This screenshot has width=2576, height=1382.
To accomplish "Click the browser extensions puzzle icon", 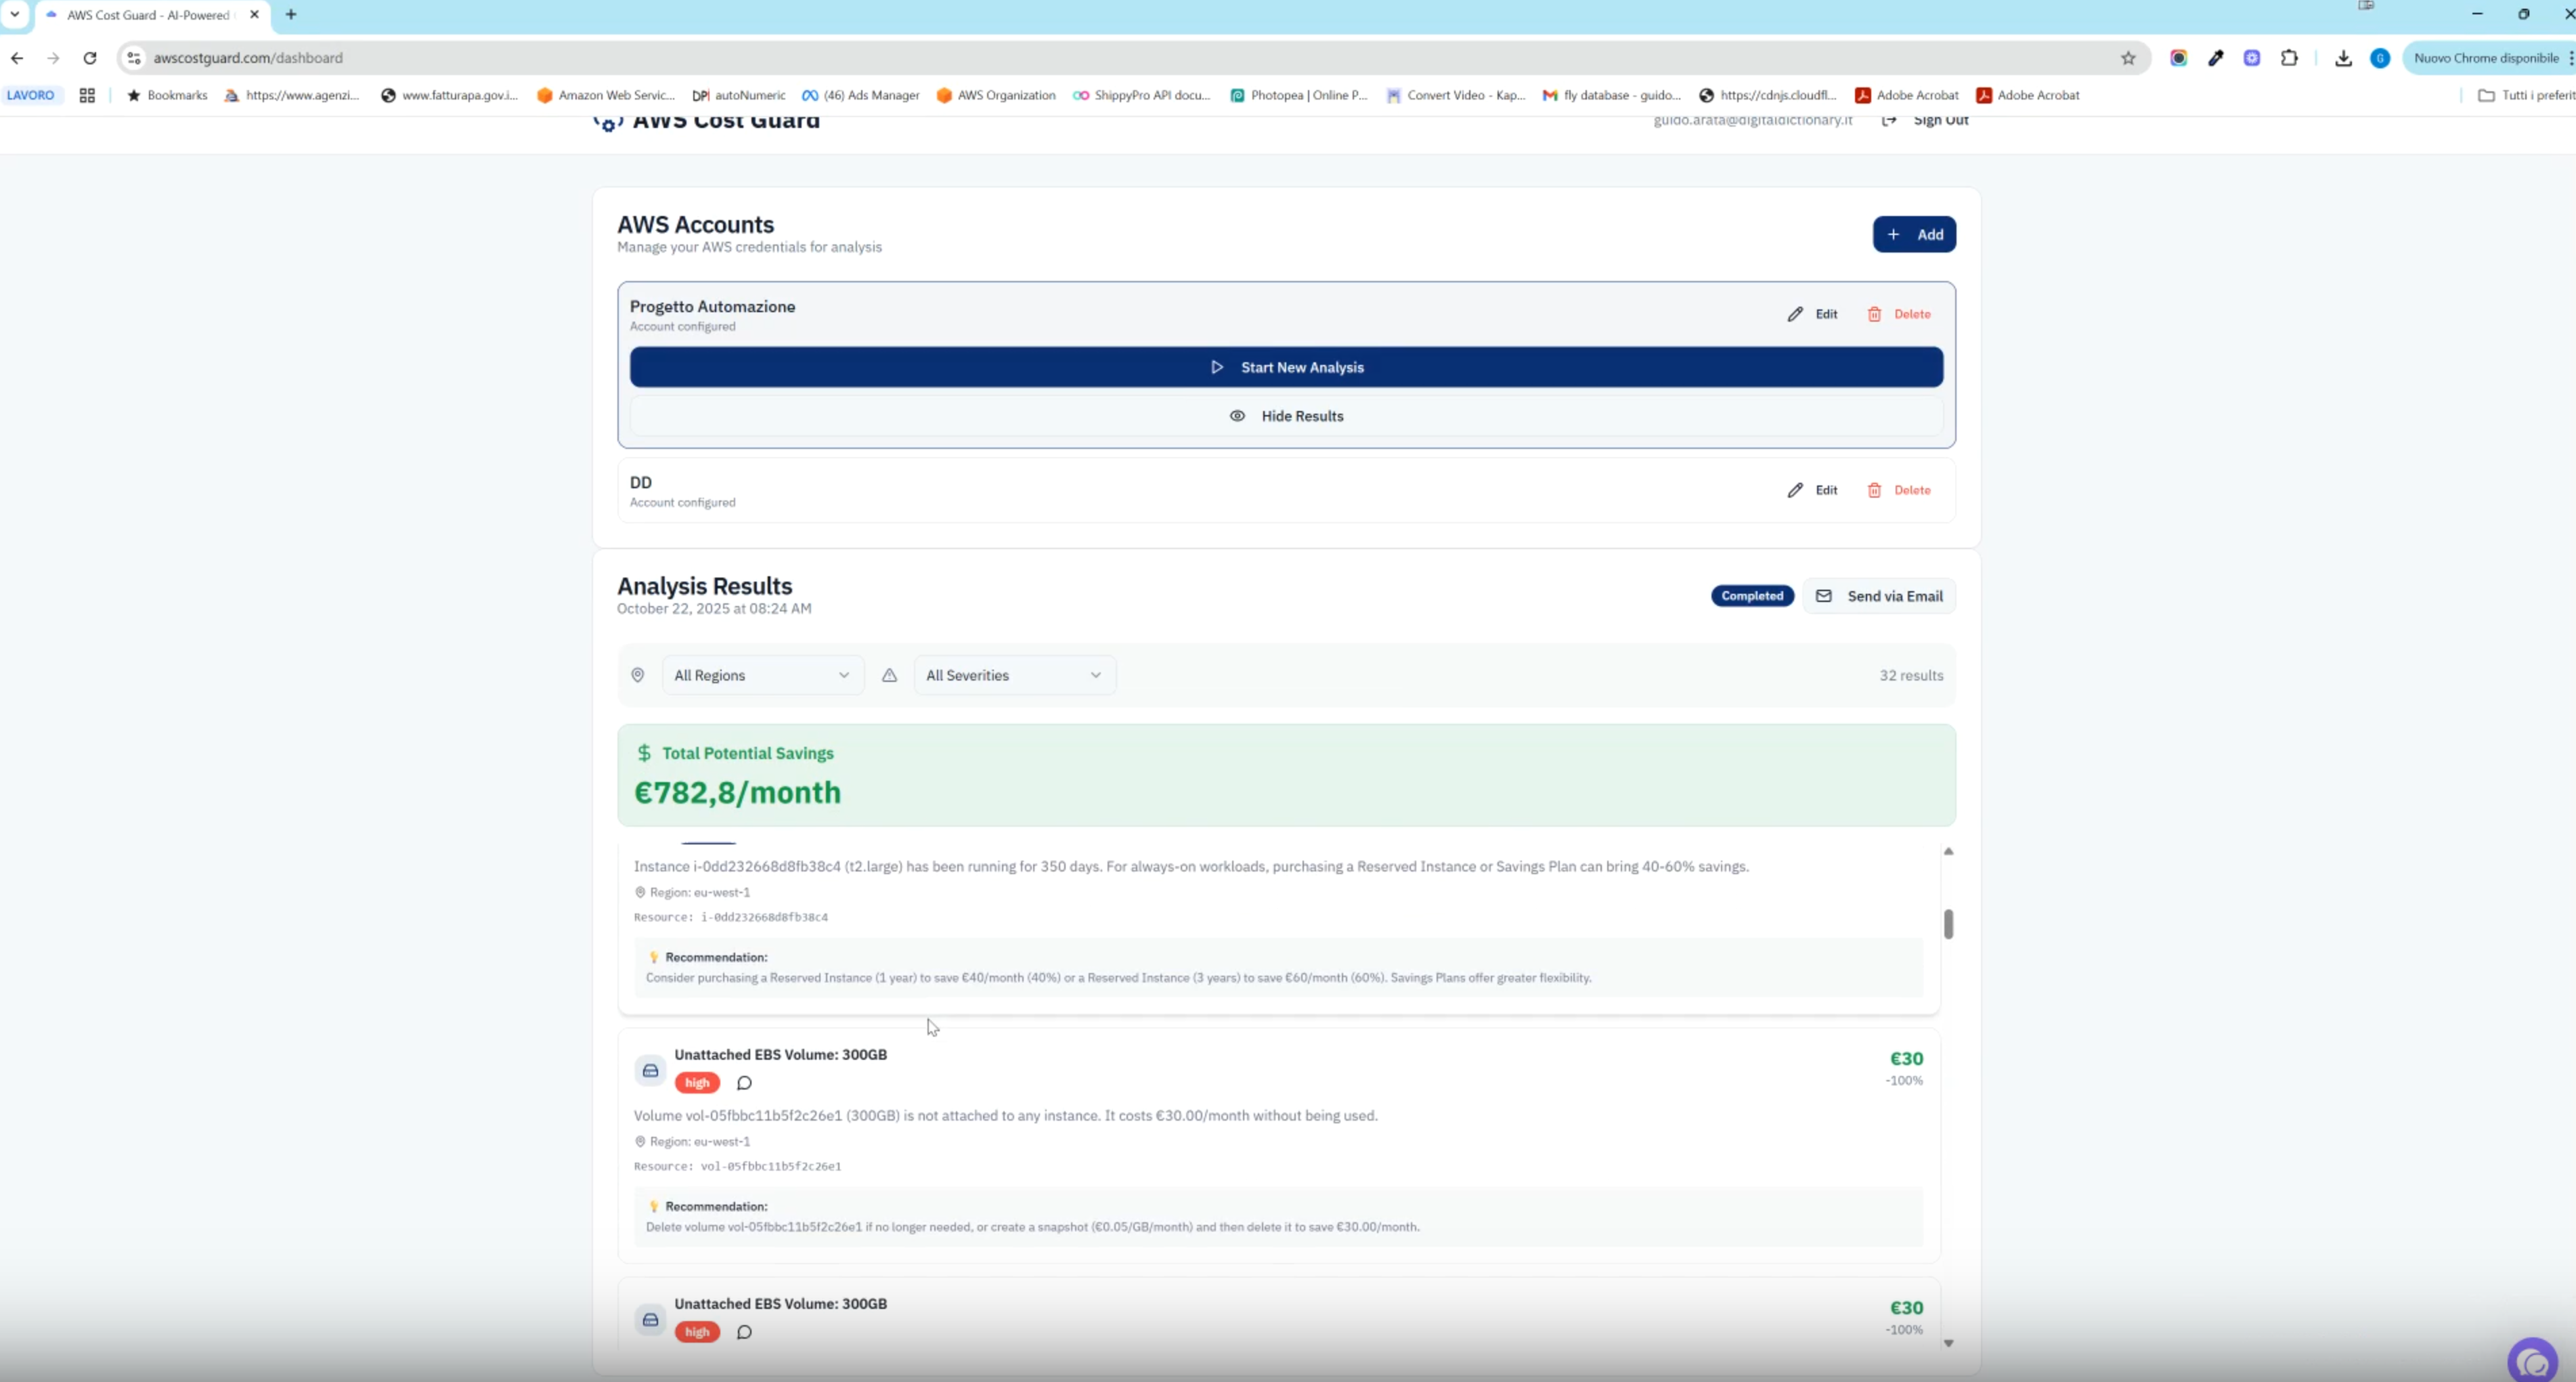I will (2290, 58).
